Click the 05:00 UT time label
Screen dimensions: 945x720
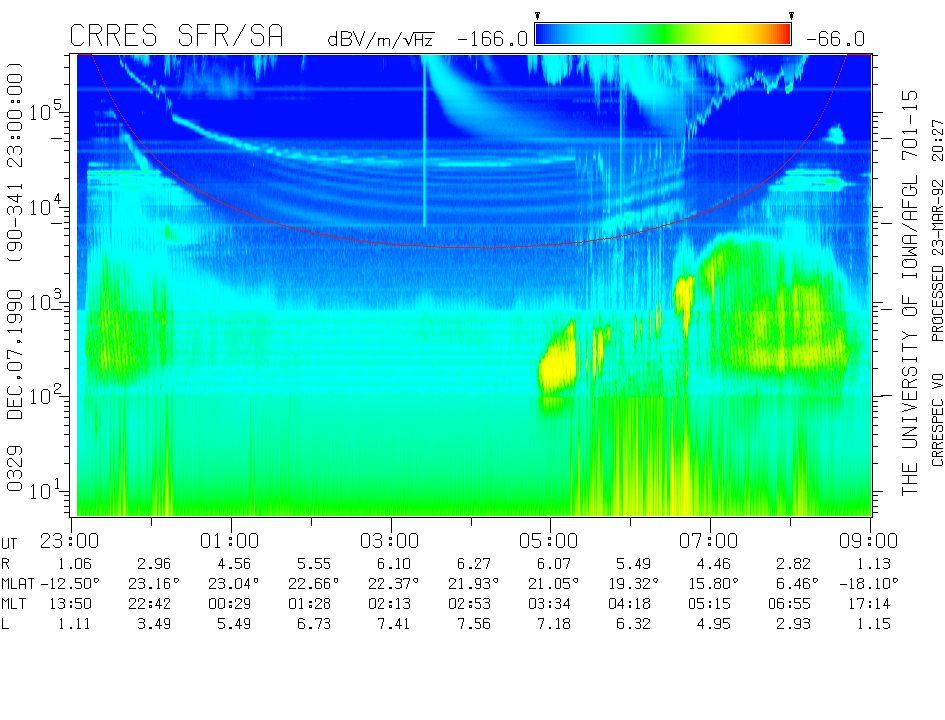coord(550,540)
